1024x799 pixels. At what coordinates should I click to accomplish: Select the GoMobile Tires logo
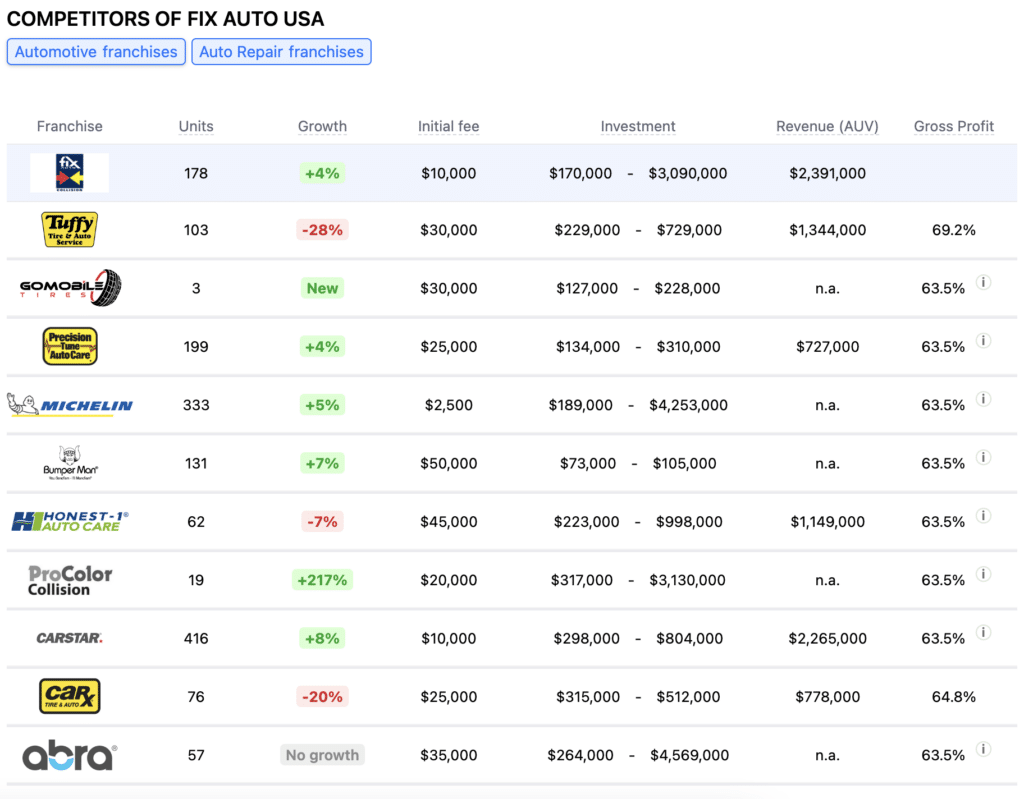click(70, 287)
